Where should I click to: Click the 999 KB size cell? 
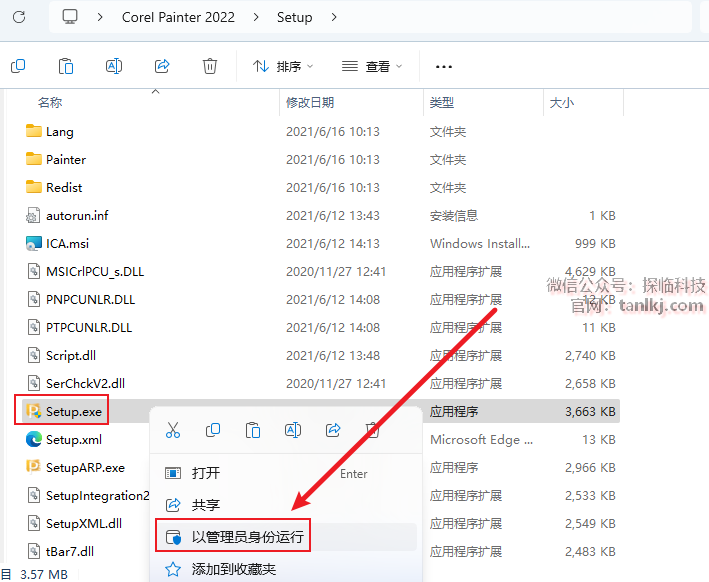(x=595, y=244)
